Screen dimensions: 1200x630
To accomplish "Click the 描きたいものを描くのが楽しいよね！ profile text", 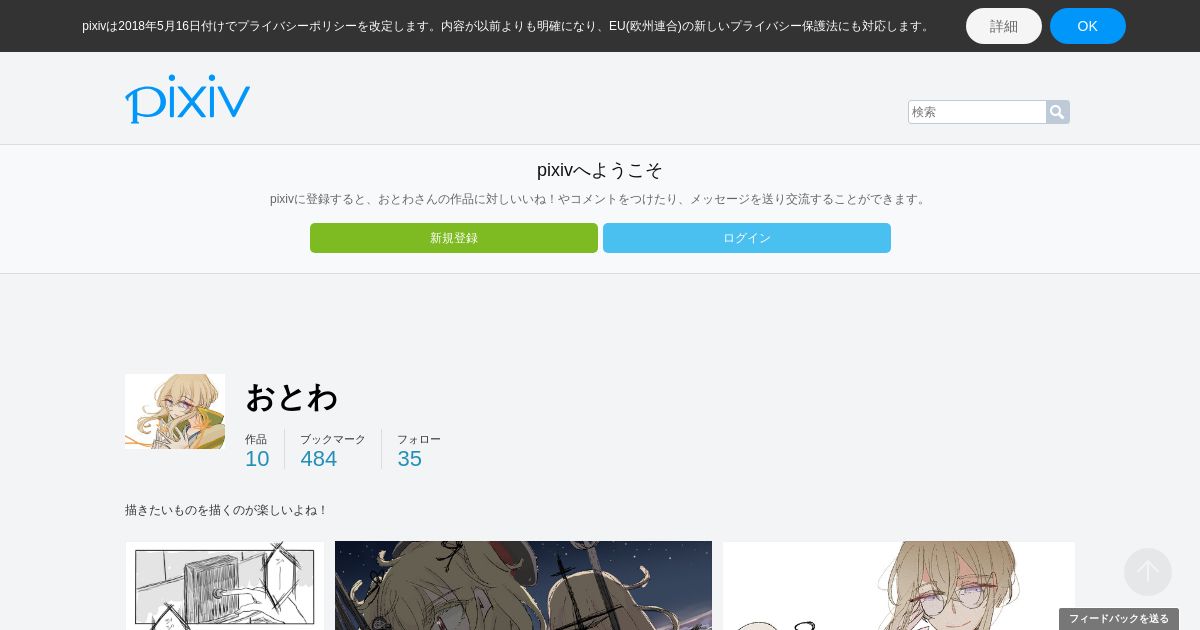I will (227, 510).
